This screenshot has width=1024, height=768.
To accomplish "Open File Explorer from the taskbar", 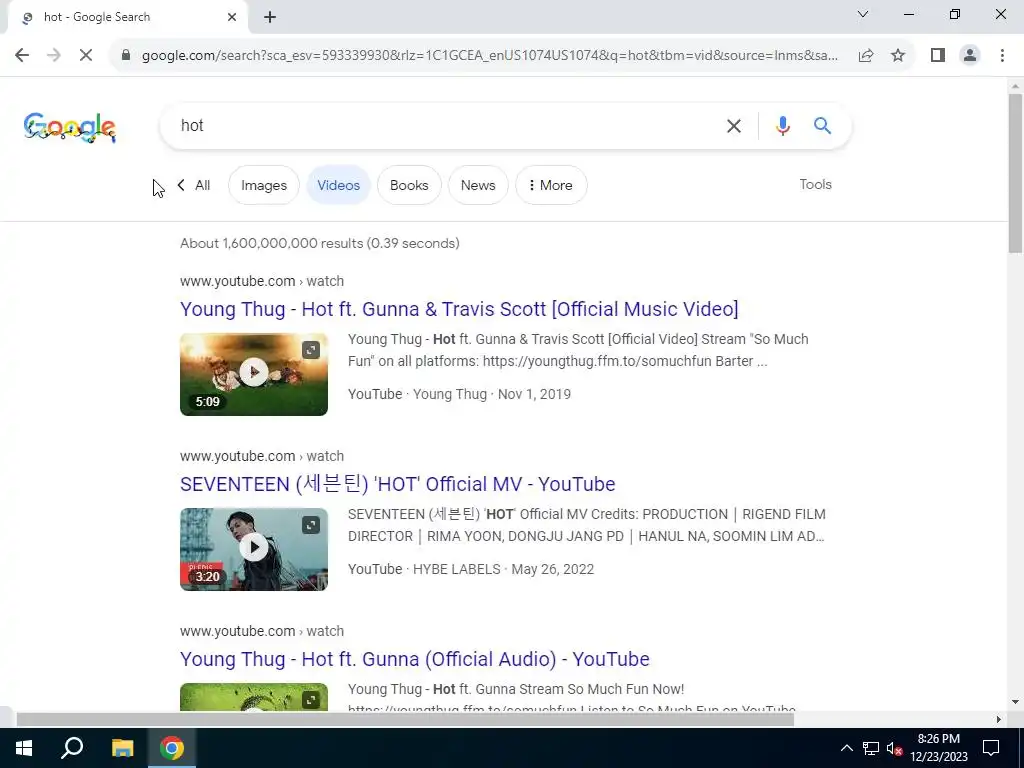I will [x=122, y=748].
